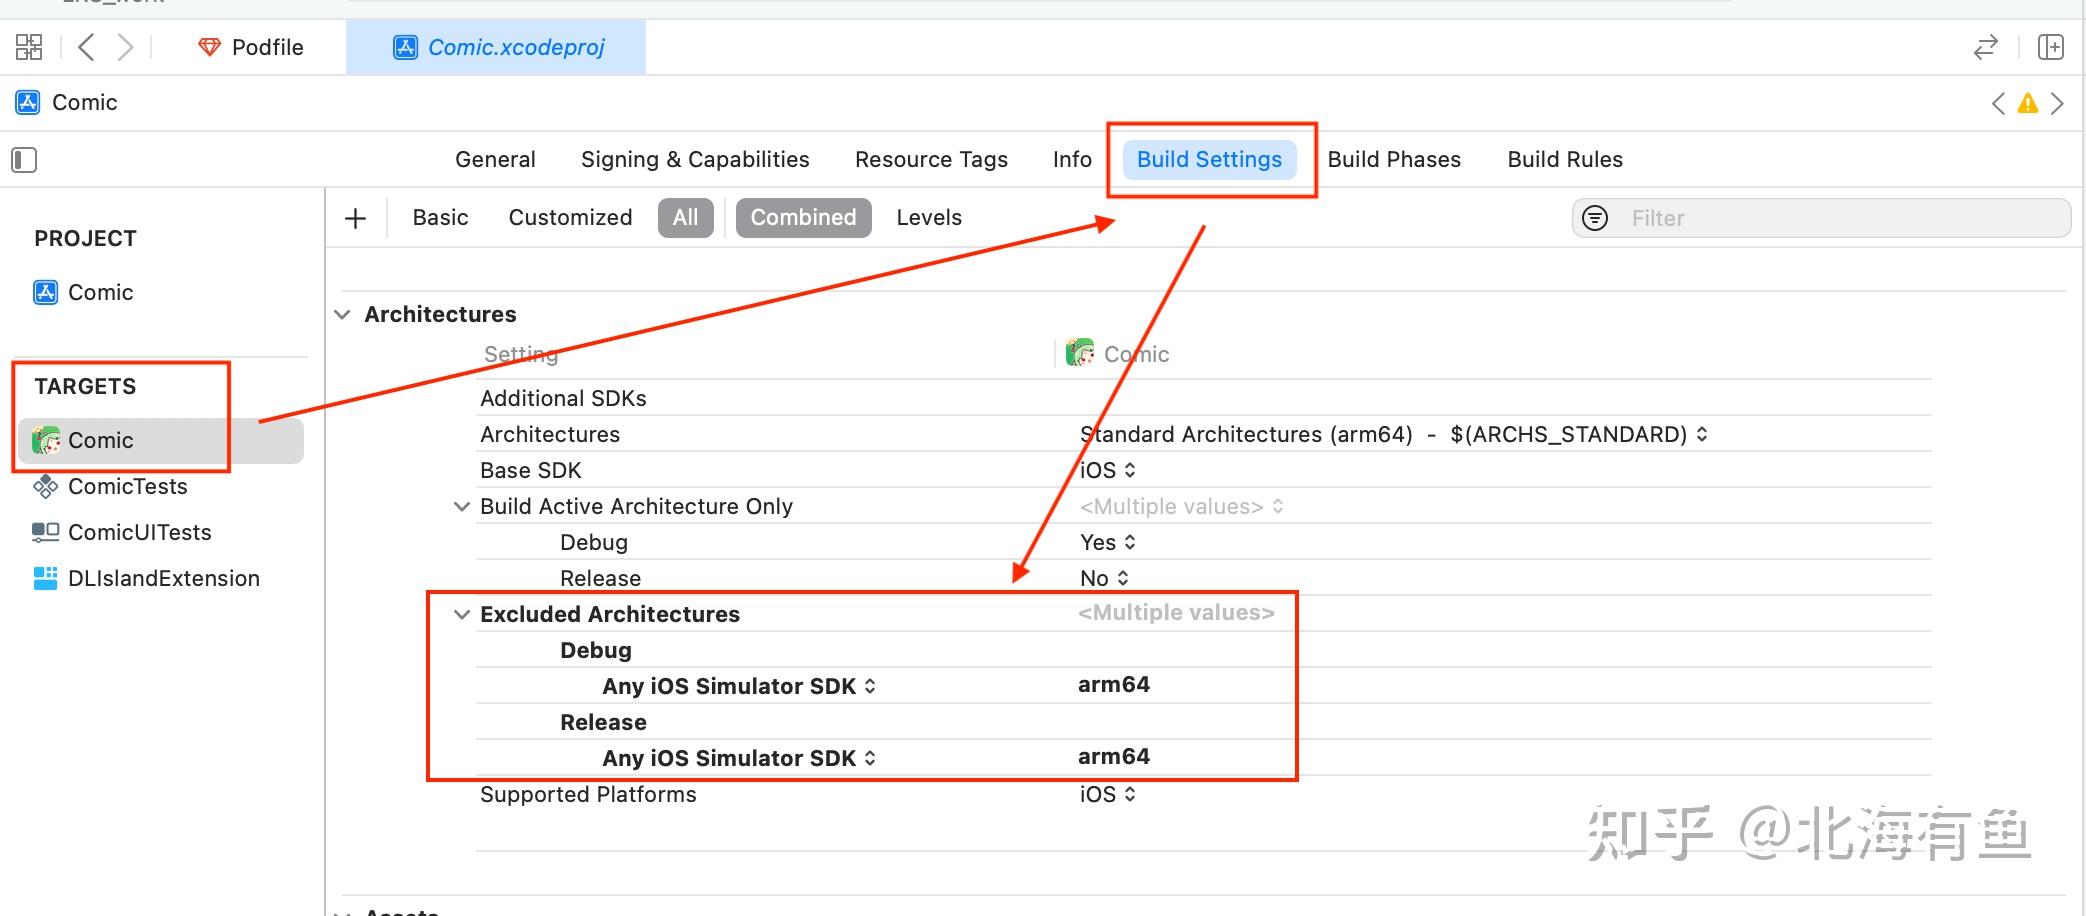Click the Customized filter button
Screen dimensions: 2086x916
pos(570,217)
